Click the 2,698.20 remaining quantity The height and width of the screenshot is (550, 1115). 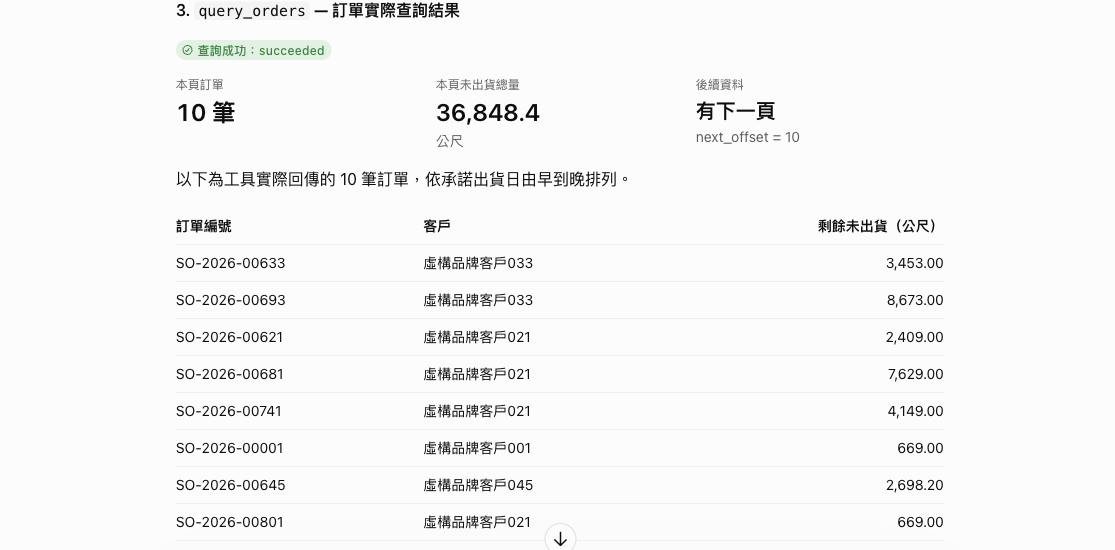[914, 485]
